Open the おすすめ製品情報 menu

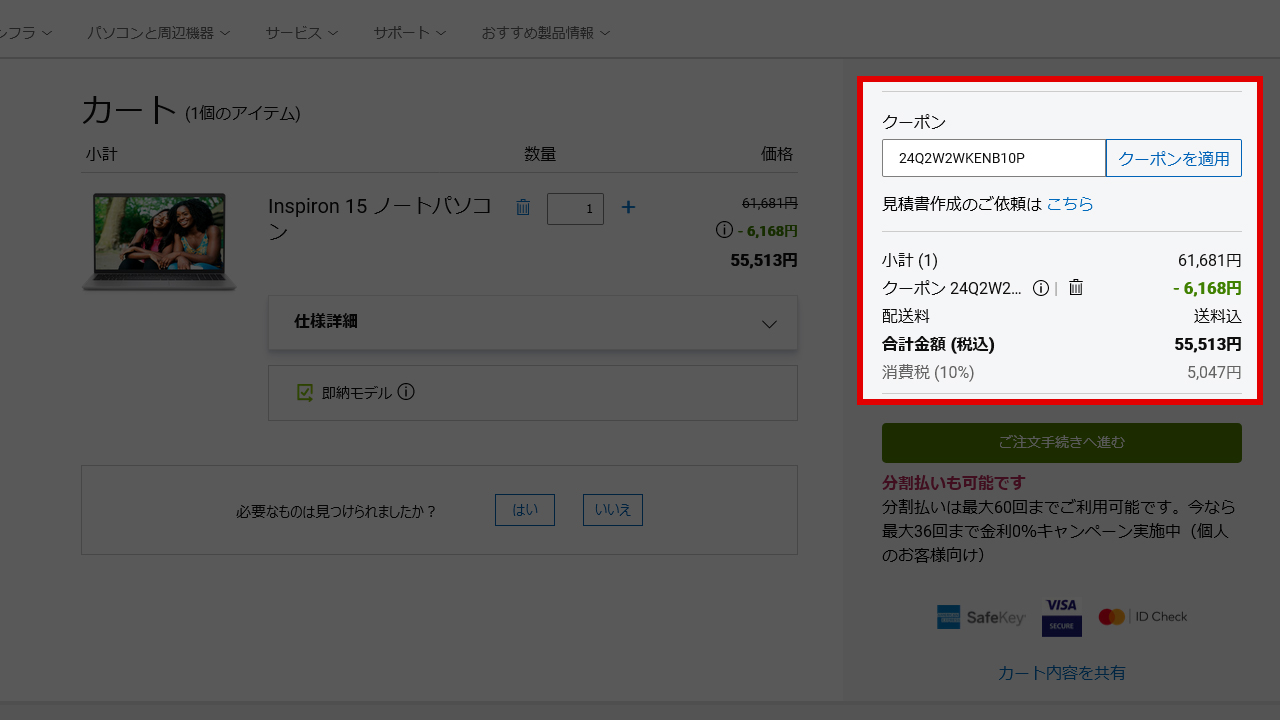pos(546,32)
